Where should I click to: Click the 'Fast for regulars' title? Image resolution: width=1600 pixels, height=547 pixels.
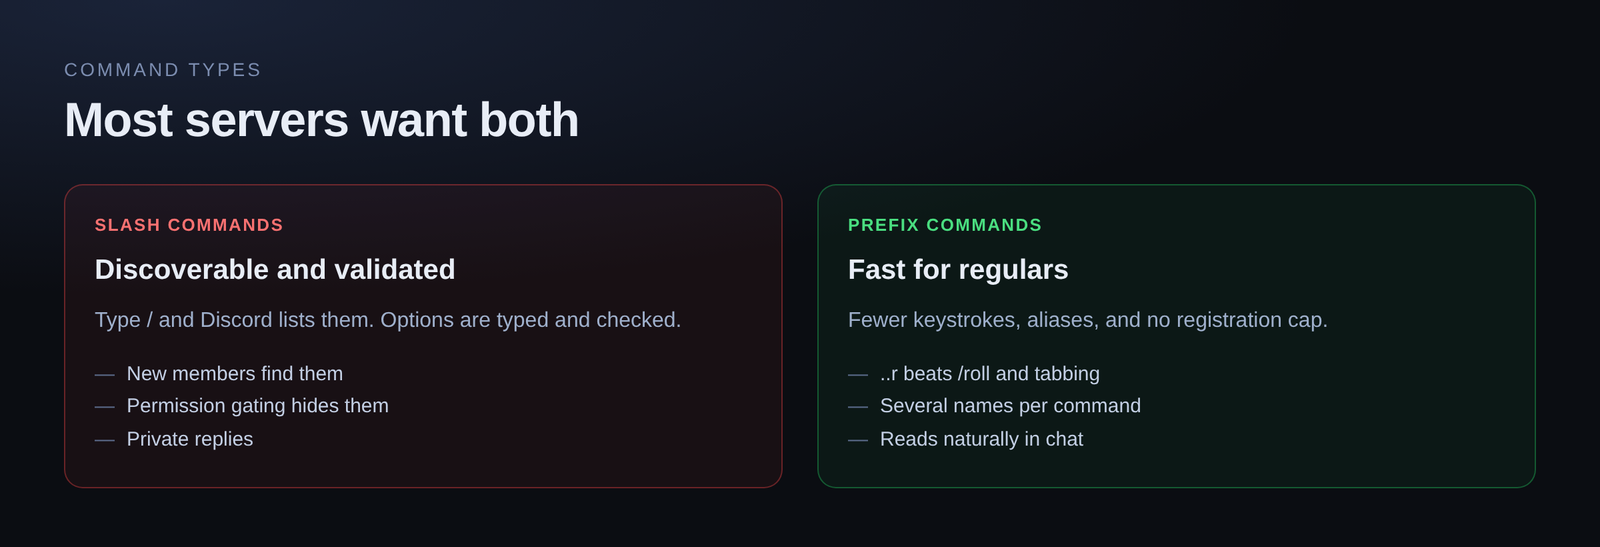tap(958, 269)
